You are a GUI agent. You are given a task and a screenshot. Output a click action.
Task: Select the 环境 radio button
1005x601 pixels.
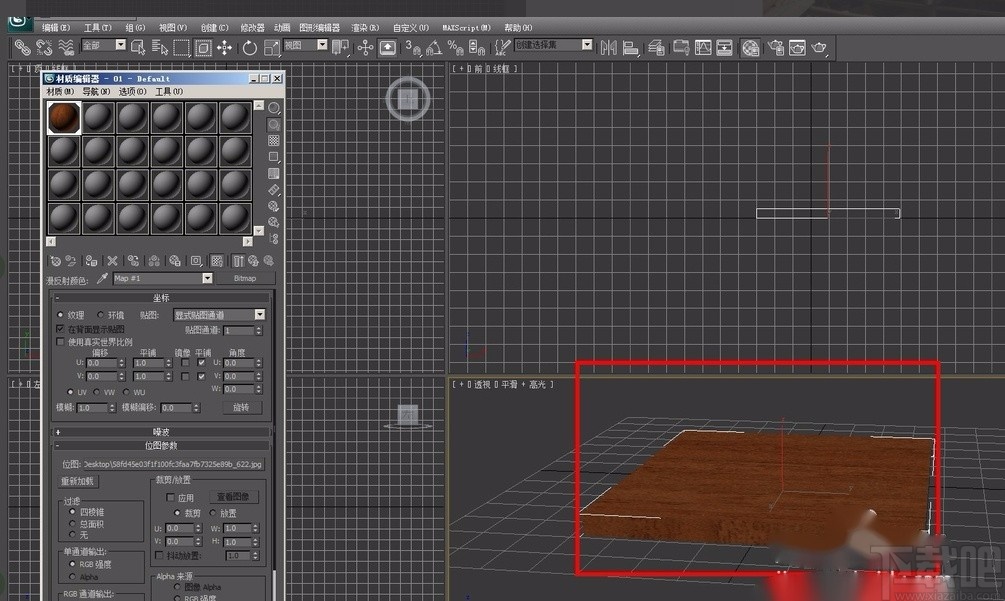pyautogui.click(x=100, y=314)
